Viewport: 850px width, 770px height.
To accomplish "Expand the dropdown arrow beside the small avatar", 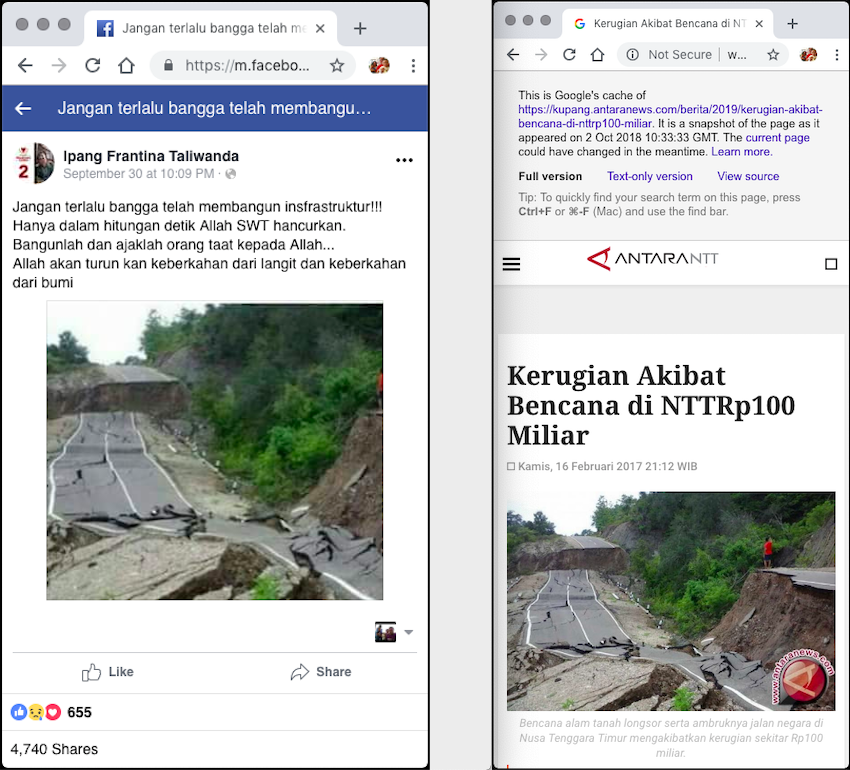I will coord(408,632).
